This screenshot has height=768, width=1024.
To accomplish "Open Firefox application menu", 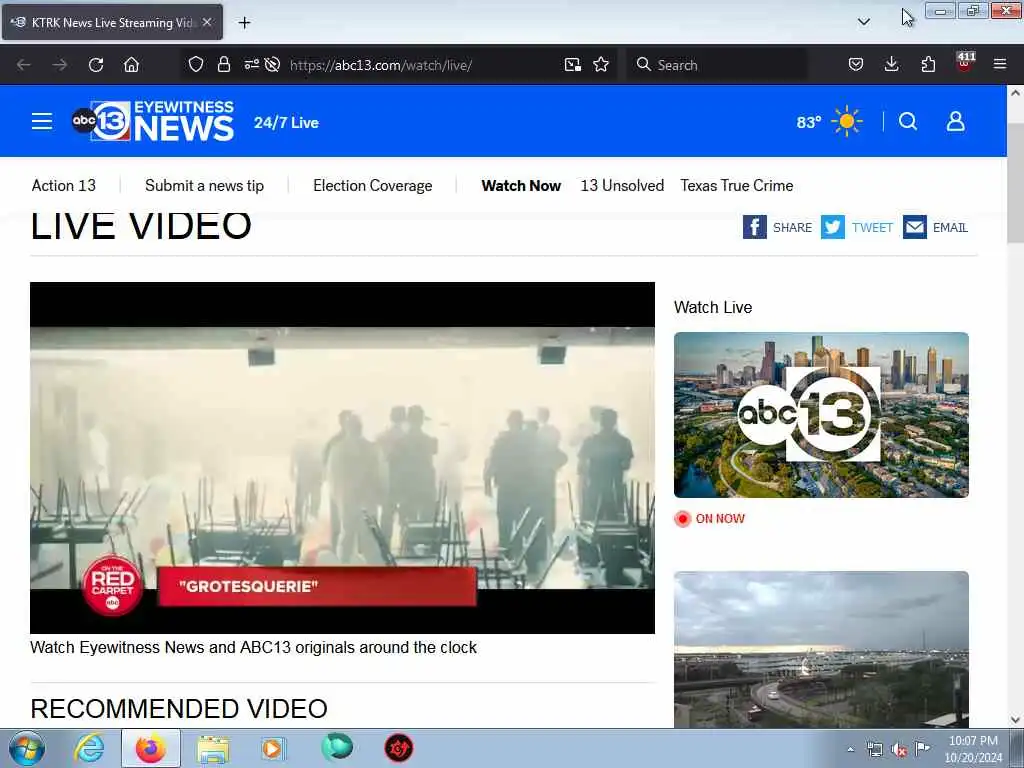I will point(1000,65).
